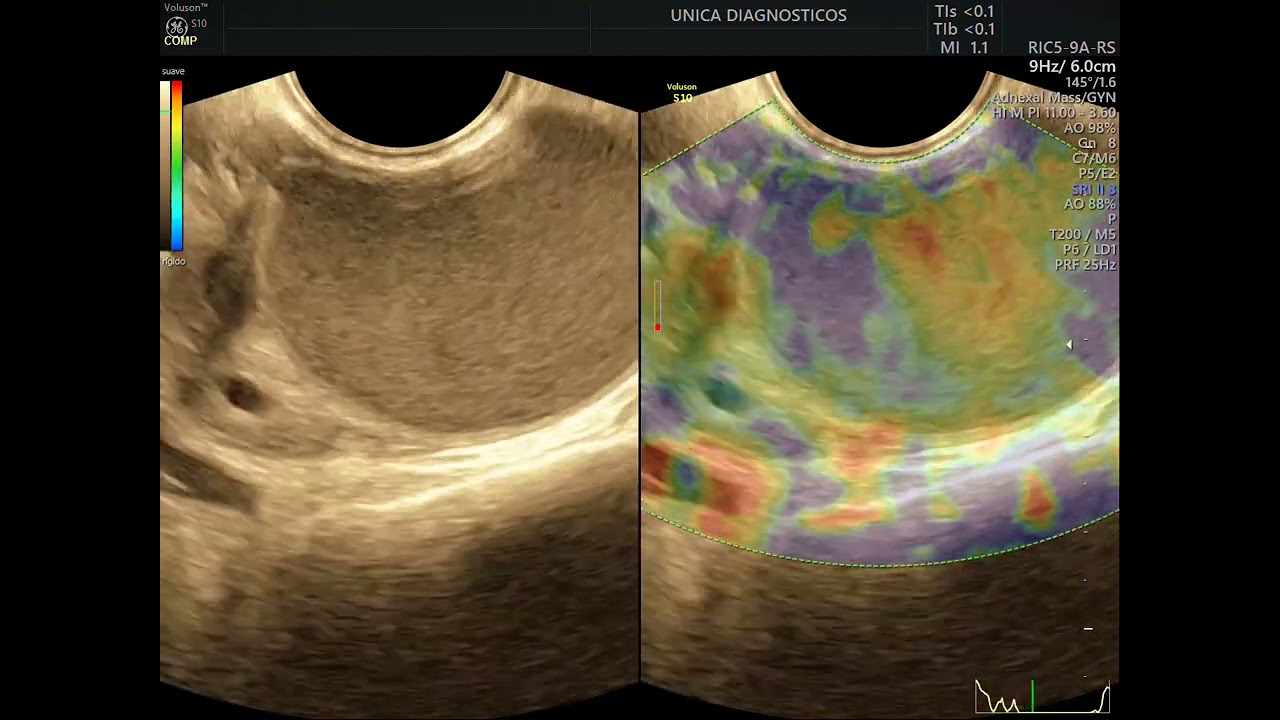1280x720 pixels.
Task: Click the focal zone arrow on depth scale
Action: click(x=1069, y=344)
